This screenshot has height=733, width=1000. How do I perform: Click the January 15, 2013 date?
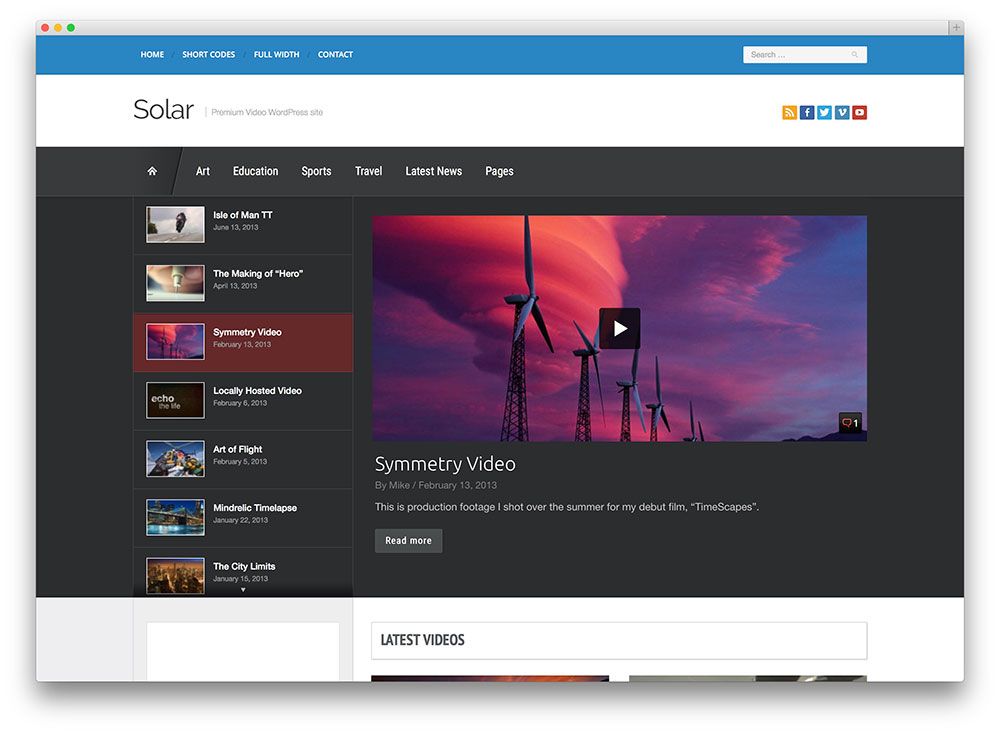[240, 579]
